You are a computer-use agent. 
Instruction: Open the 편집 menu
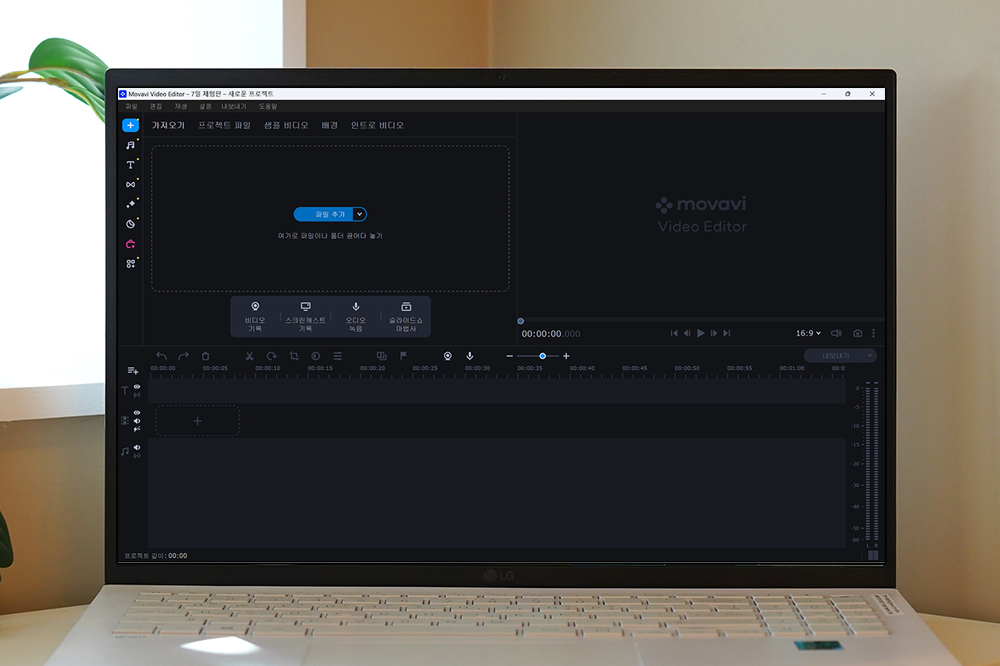(156, 107)
